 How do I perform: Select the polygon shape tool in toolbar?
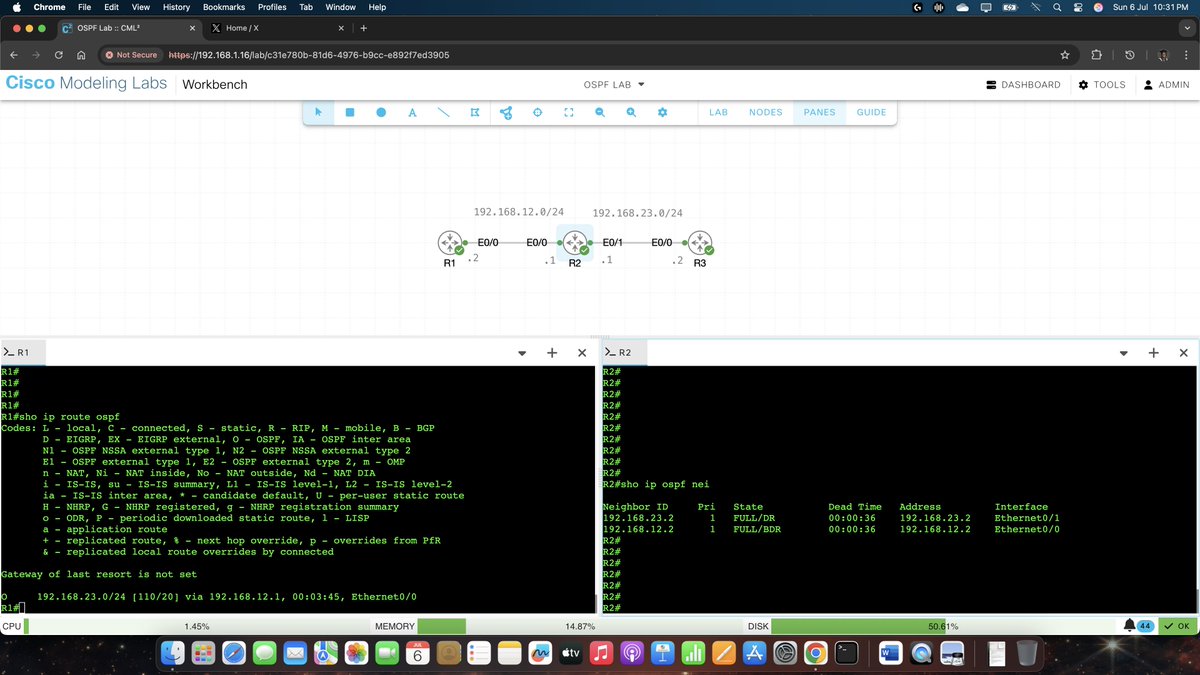[475, 113]
